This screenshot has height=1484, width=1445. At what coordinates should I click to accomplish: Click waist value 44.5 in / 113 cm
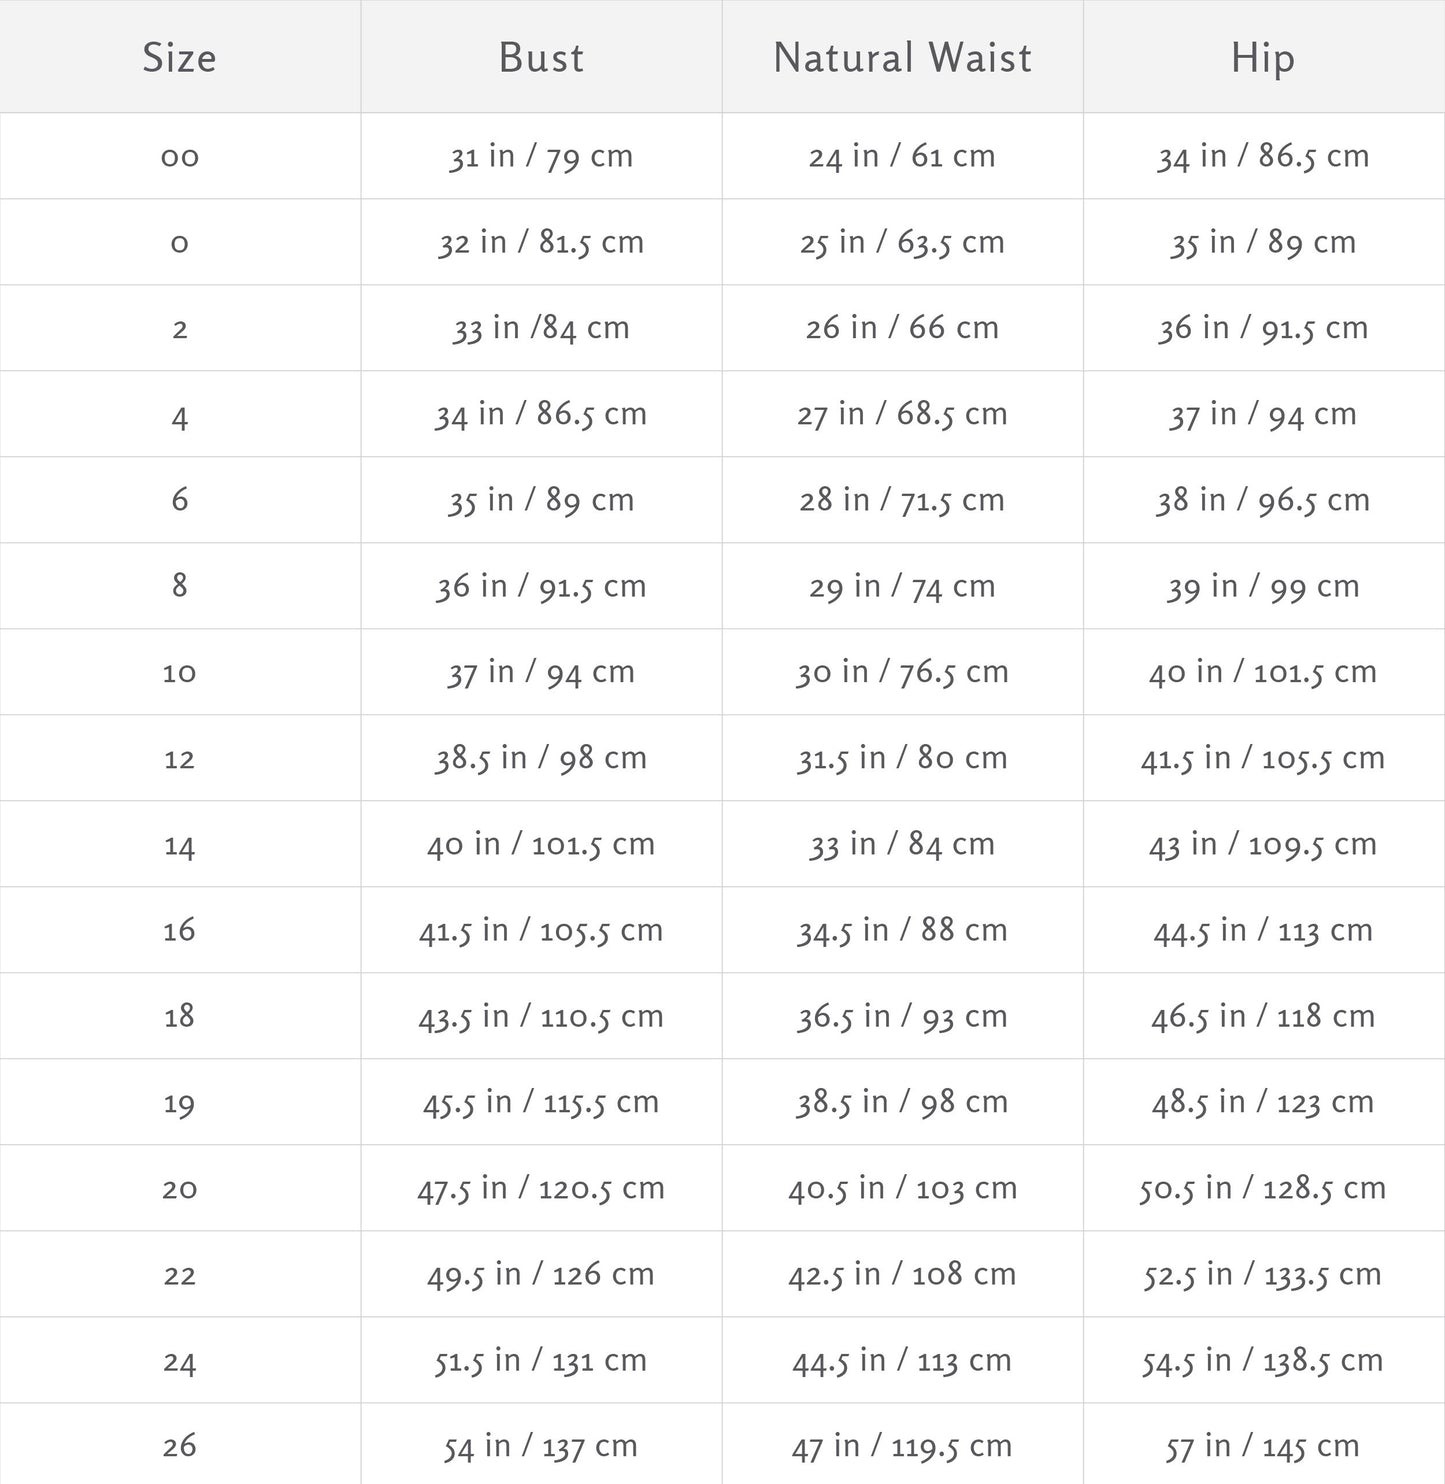pos(902,1360)
